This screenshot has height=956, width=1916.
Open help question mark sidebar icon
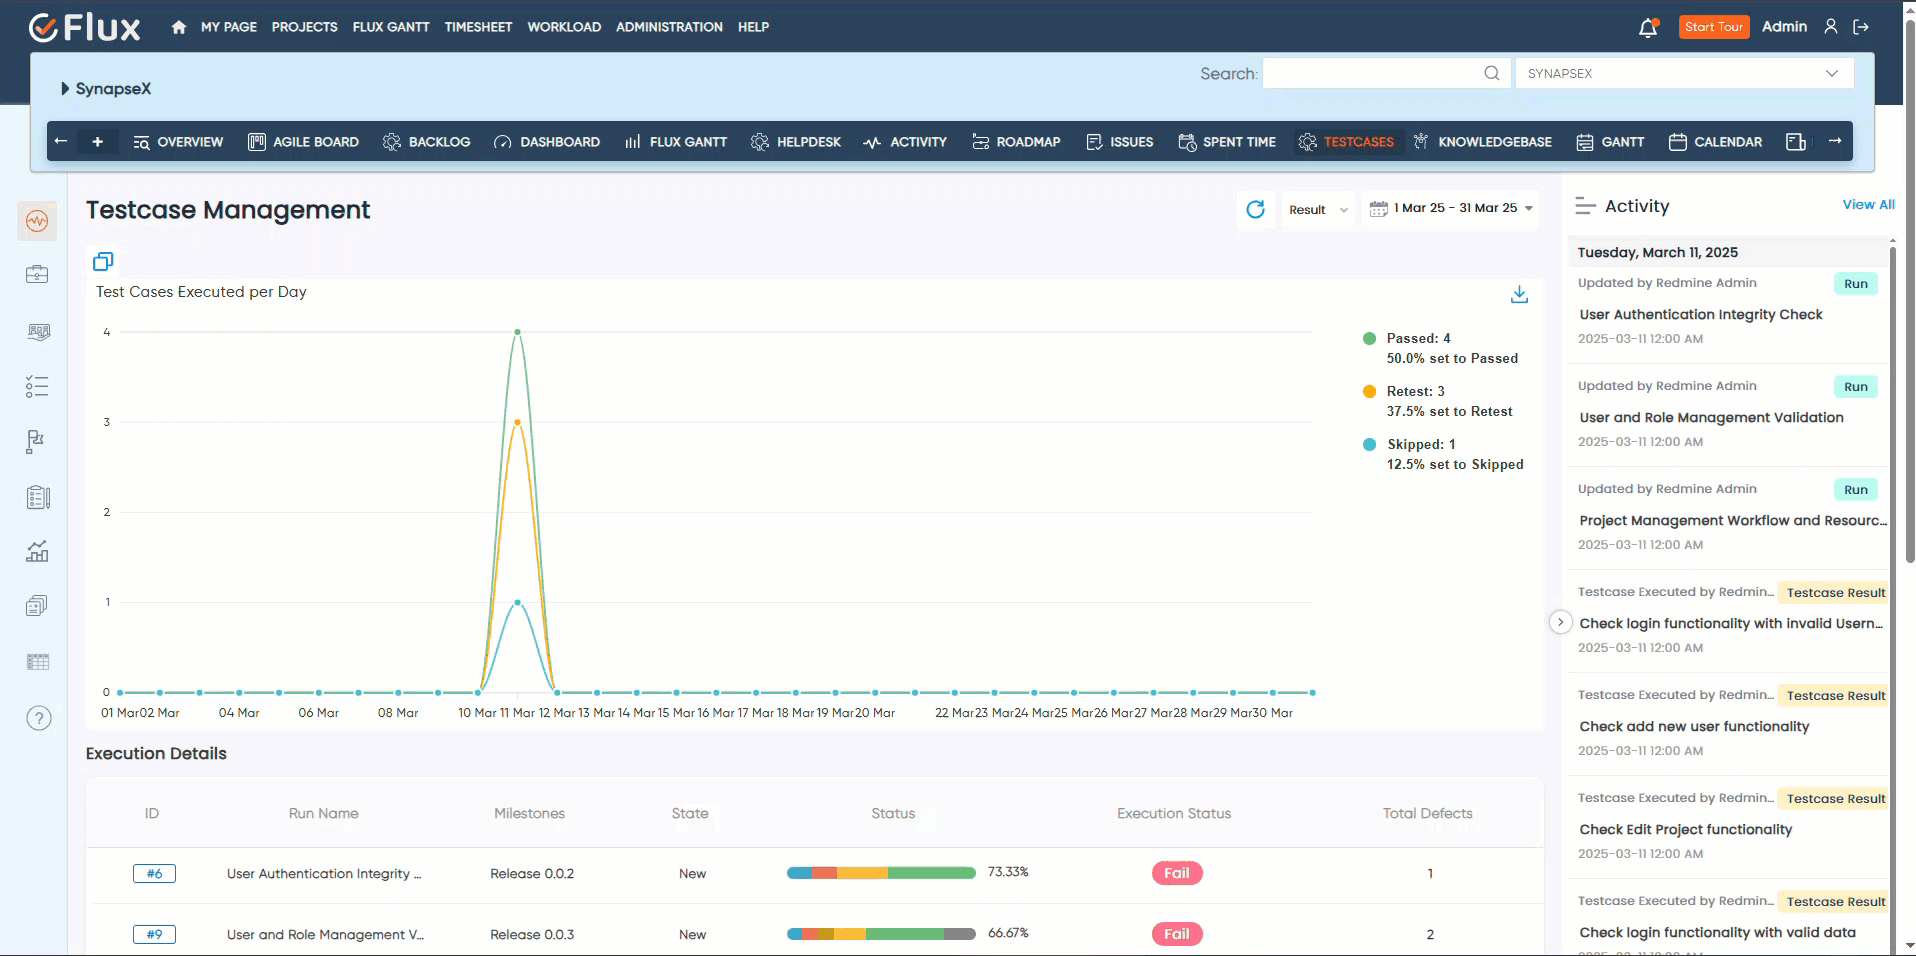(38, 718)
